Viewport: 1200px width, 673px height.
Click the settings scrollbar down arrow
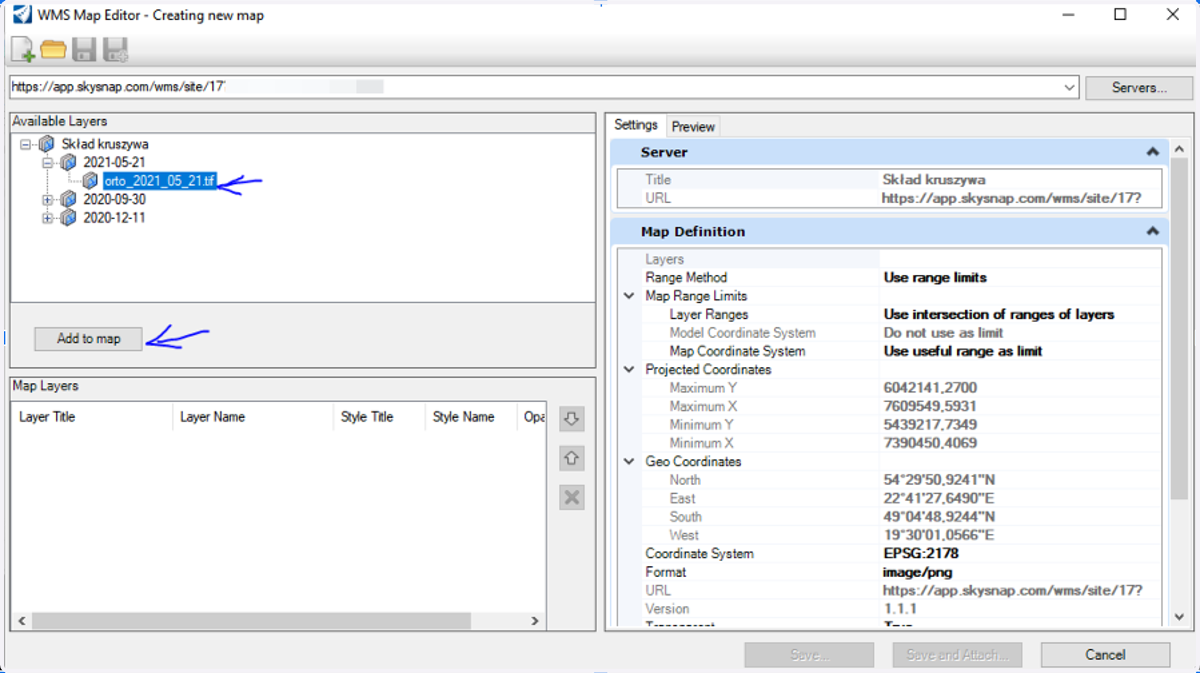[x=1177, y=617]
